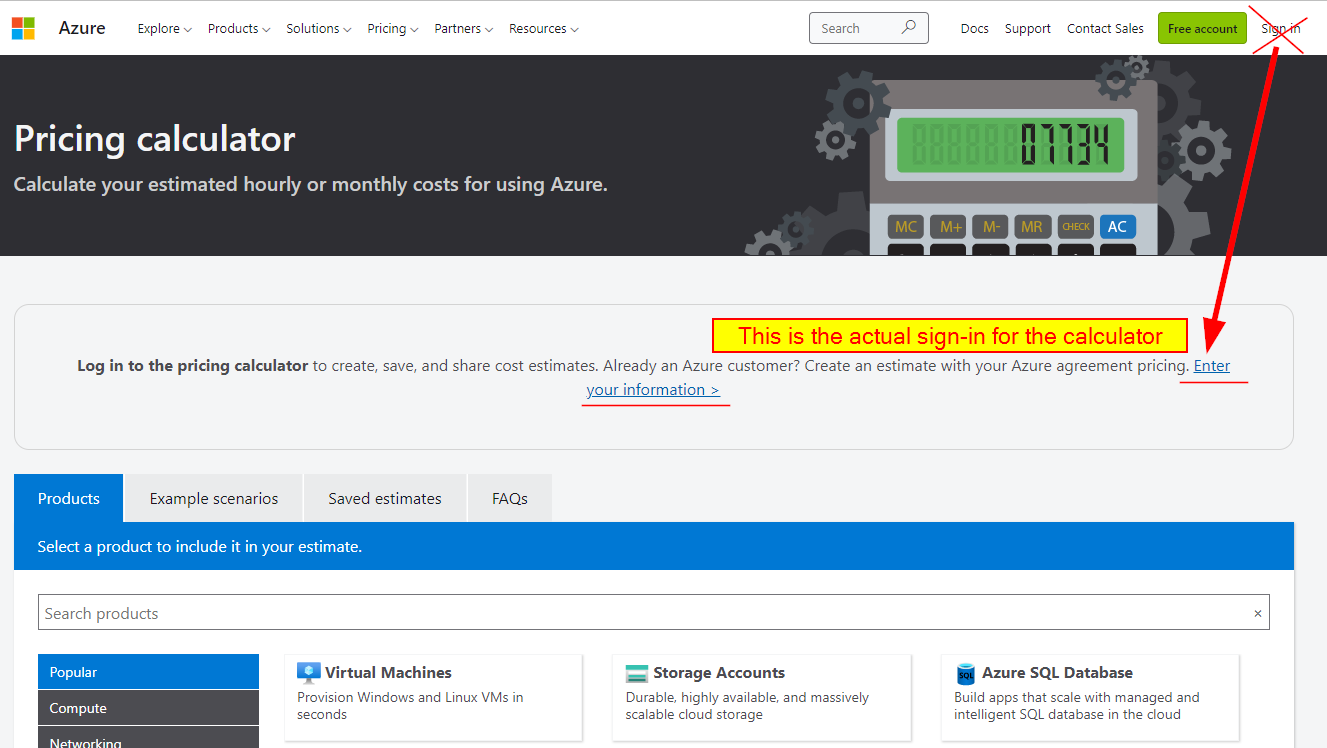
Task: Select the Popular category
Action: 148,672
